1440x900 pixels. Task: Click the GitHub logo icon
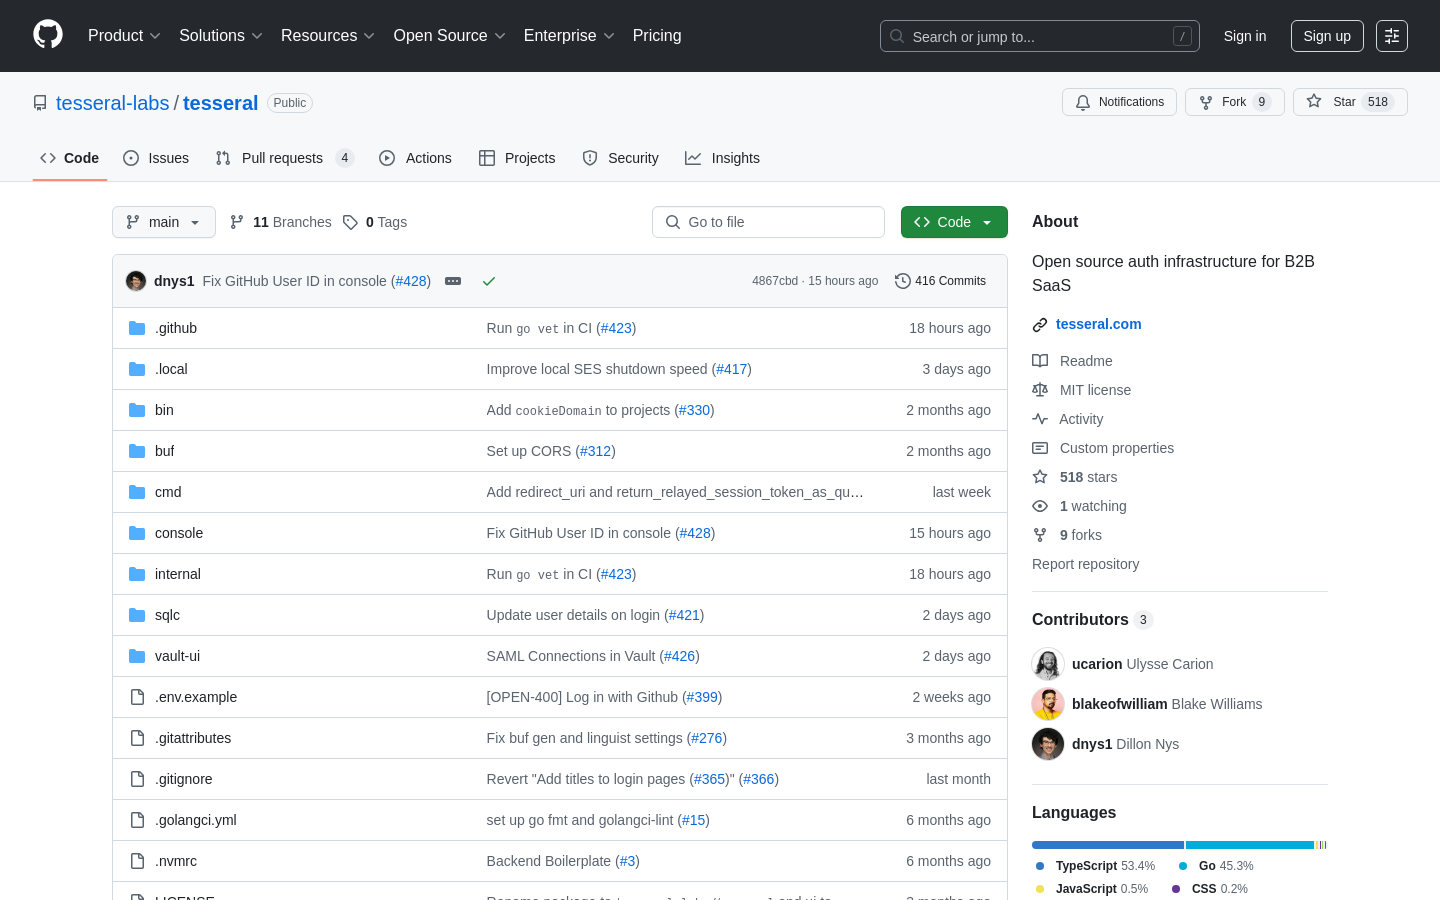tap(48, 35)
